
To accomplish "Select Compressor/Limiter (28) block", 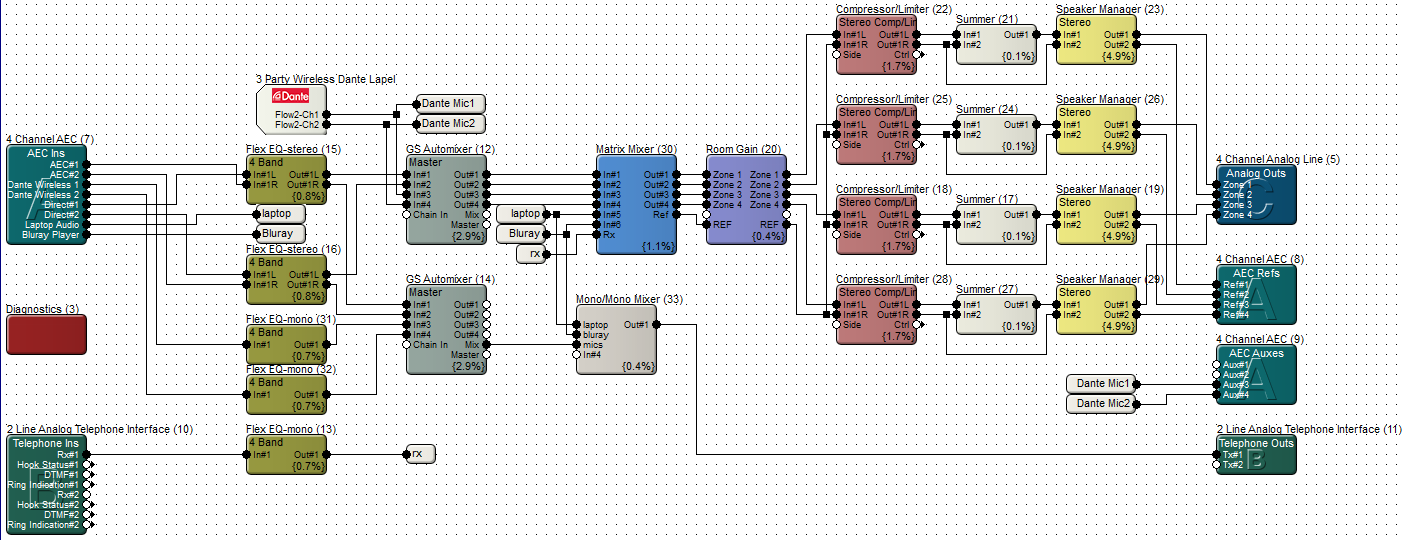I will pos(876,314).
